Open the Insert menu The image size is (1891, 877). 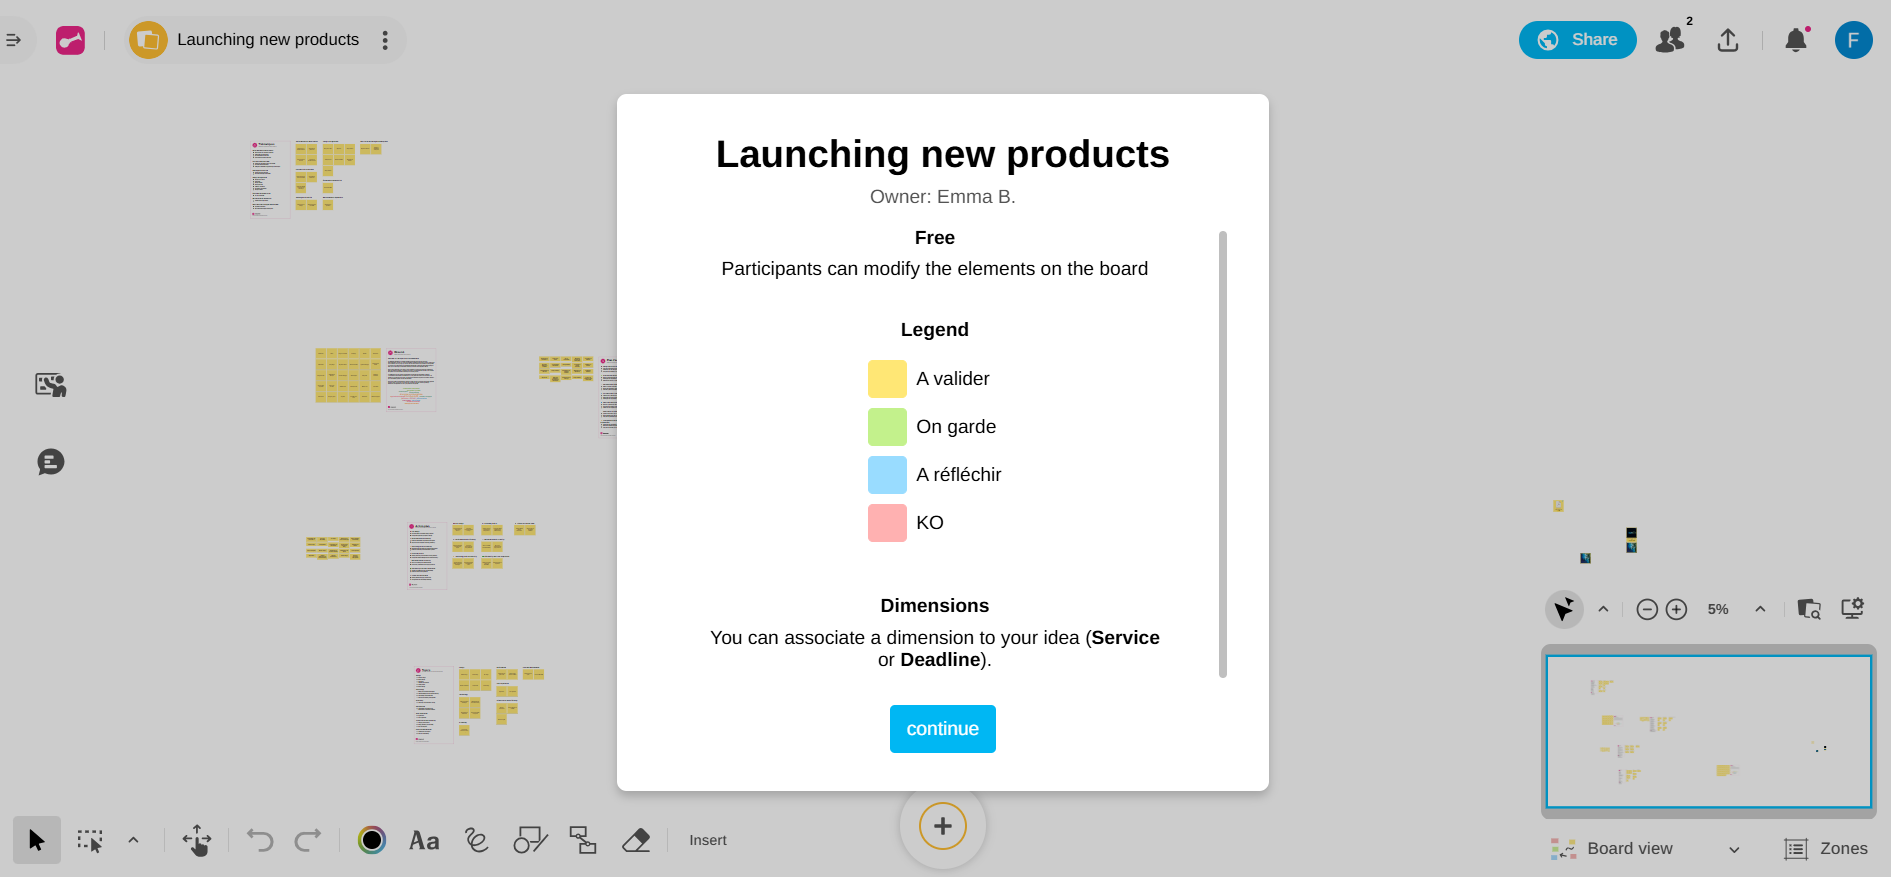(x=708, y=840)
